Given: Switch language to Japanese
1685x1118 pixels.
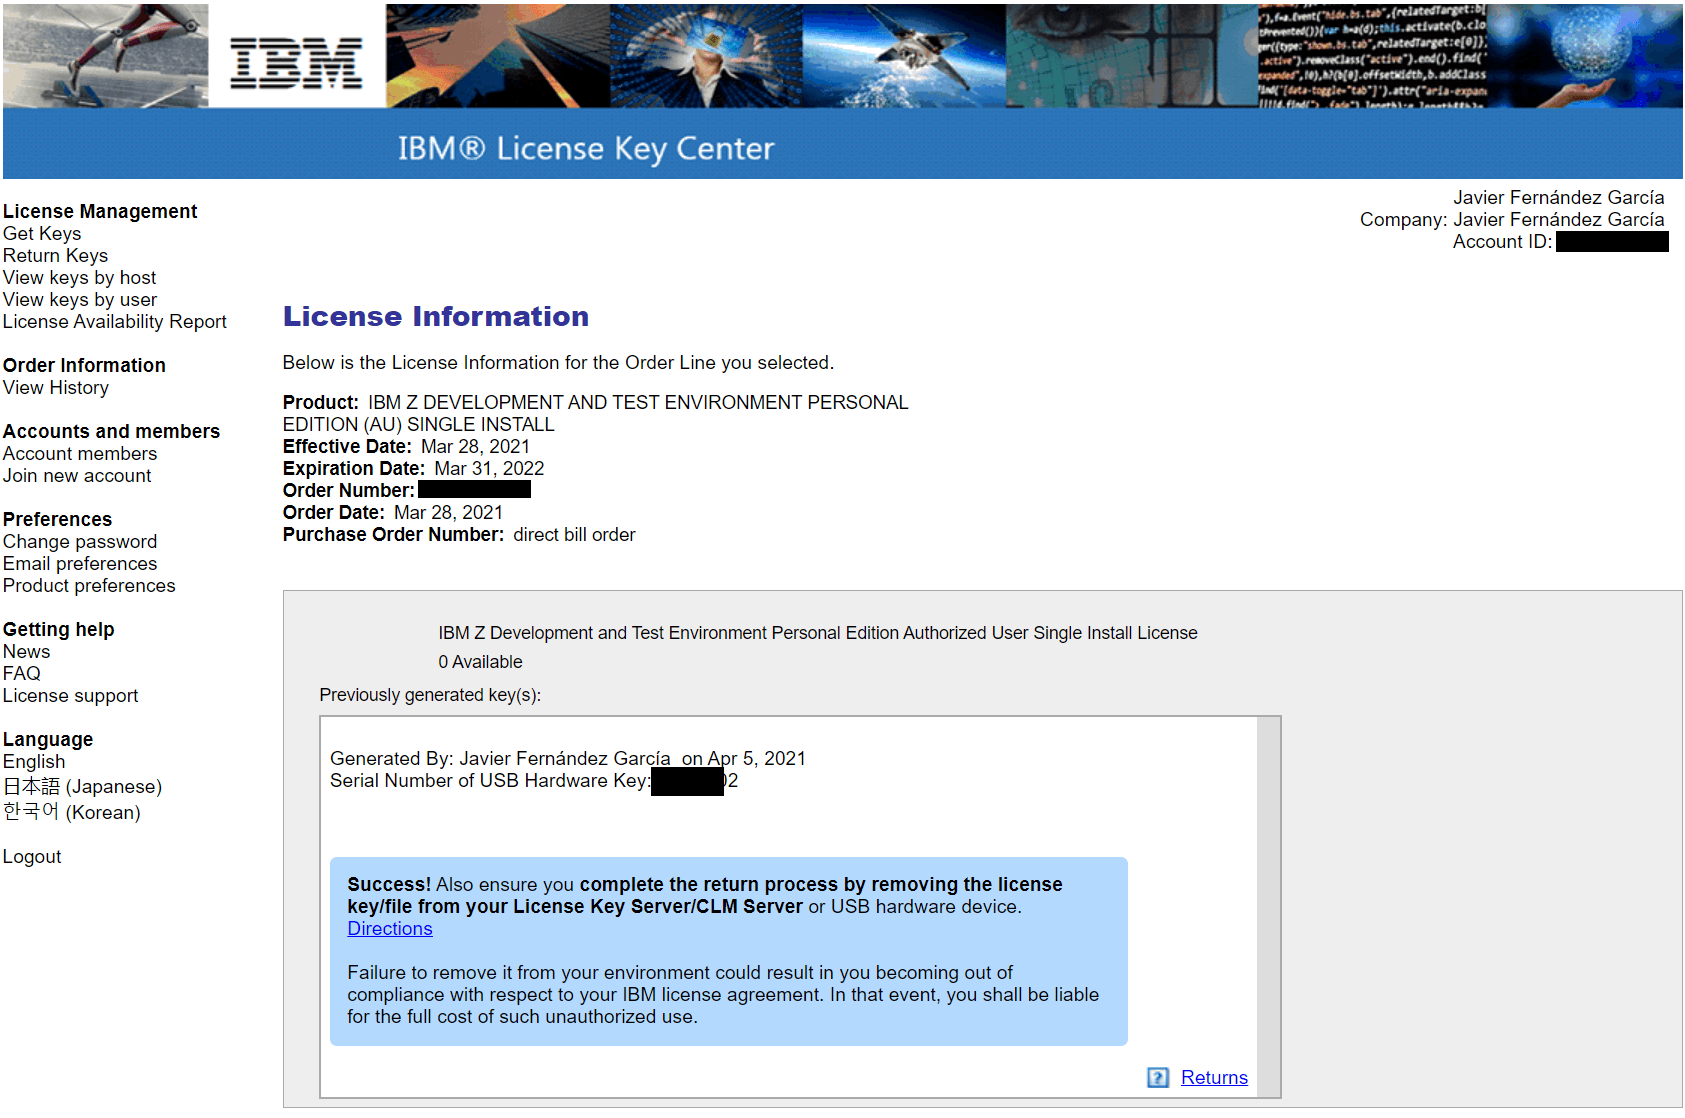Looking at the screenshot, I should 82,786.
